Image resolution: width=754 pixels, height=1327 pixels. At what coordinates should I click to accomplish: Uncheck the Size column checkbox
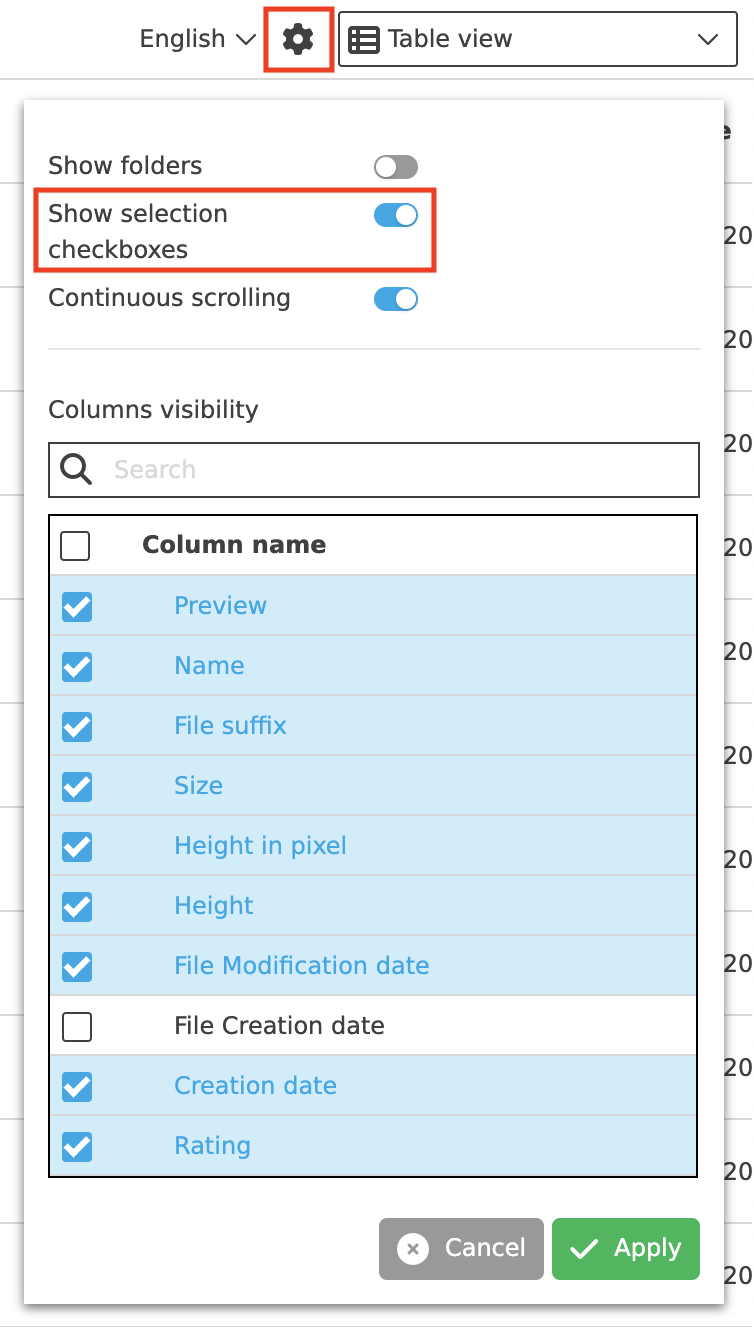pyautogui.click(x=77, y=786)
